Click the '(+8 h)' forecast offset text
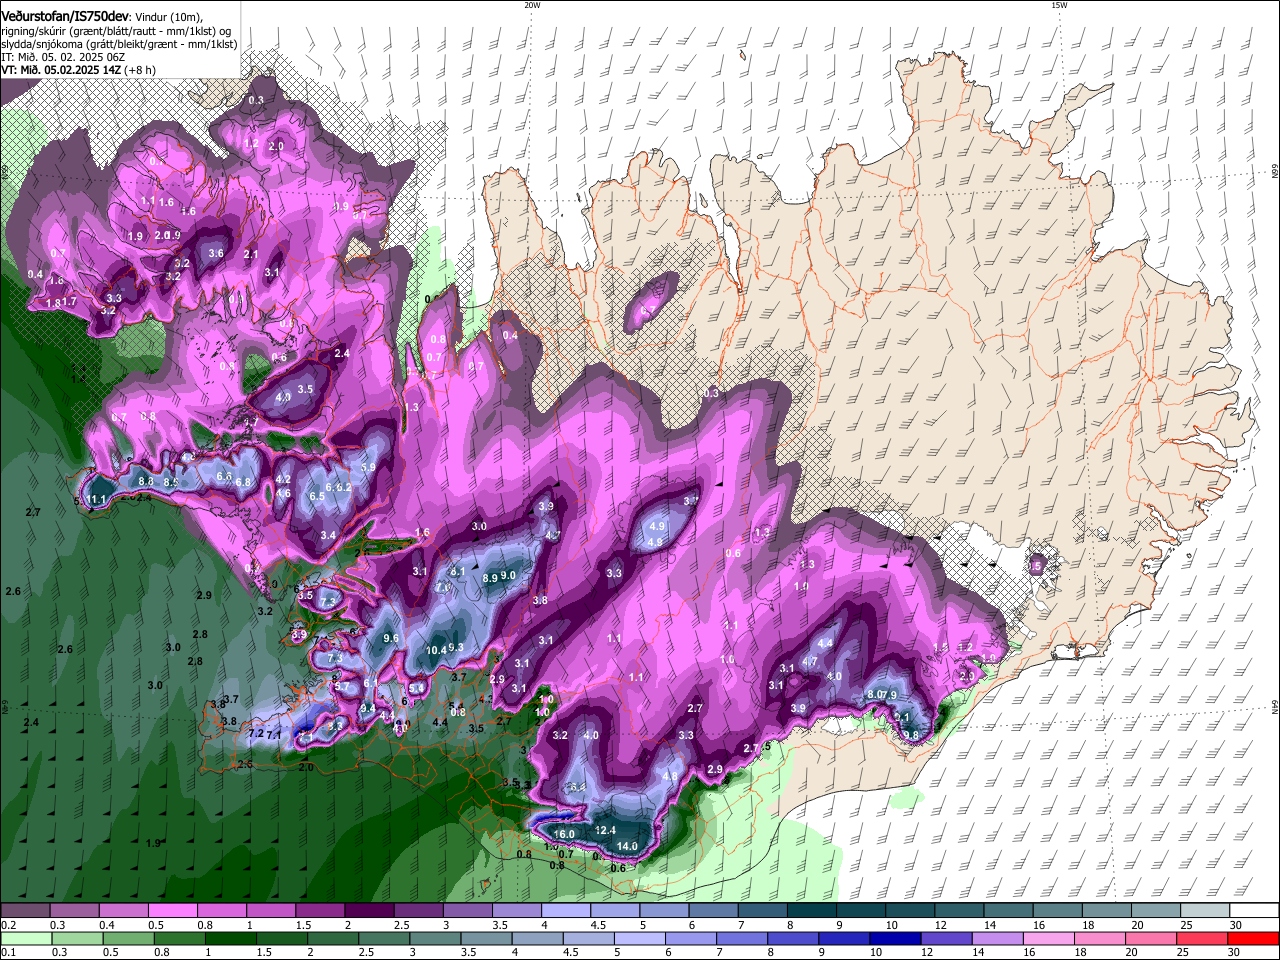Viewport: 1280px width, 960px height. tap(140, 70)
